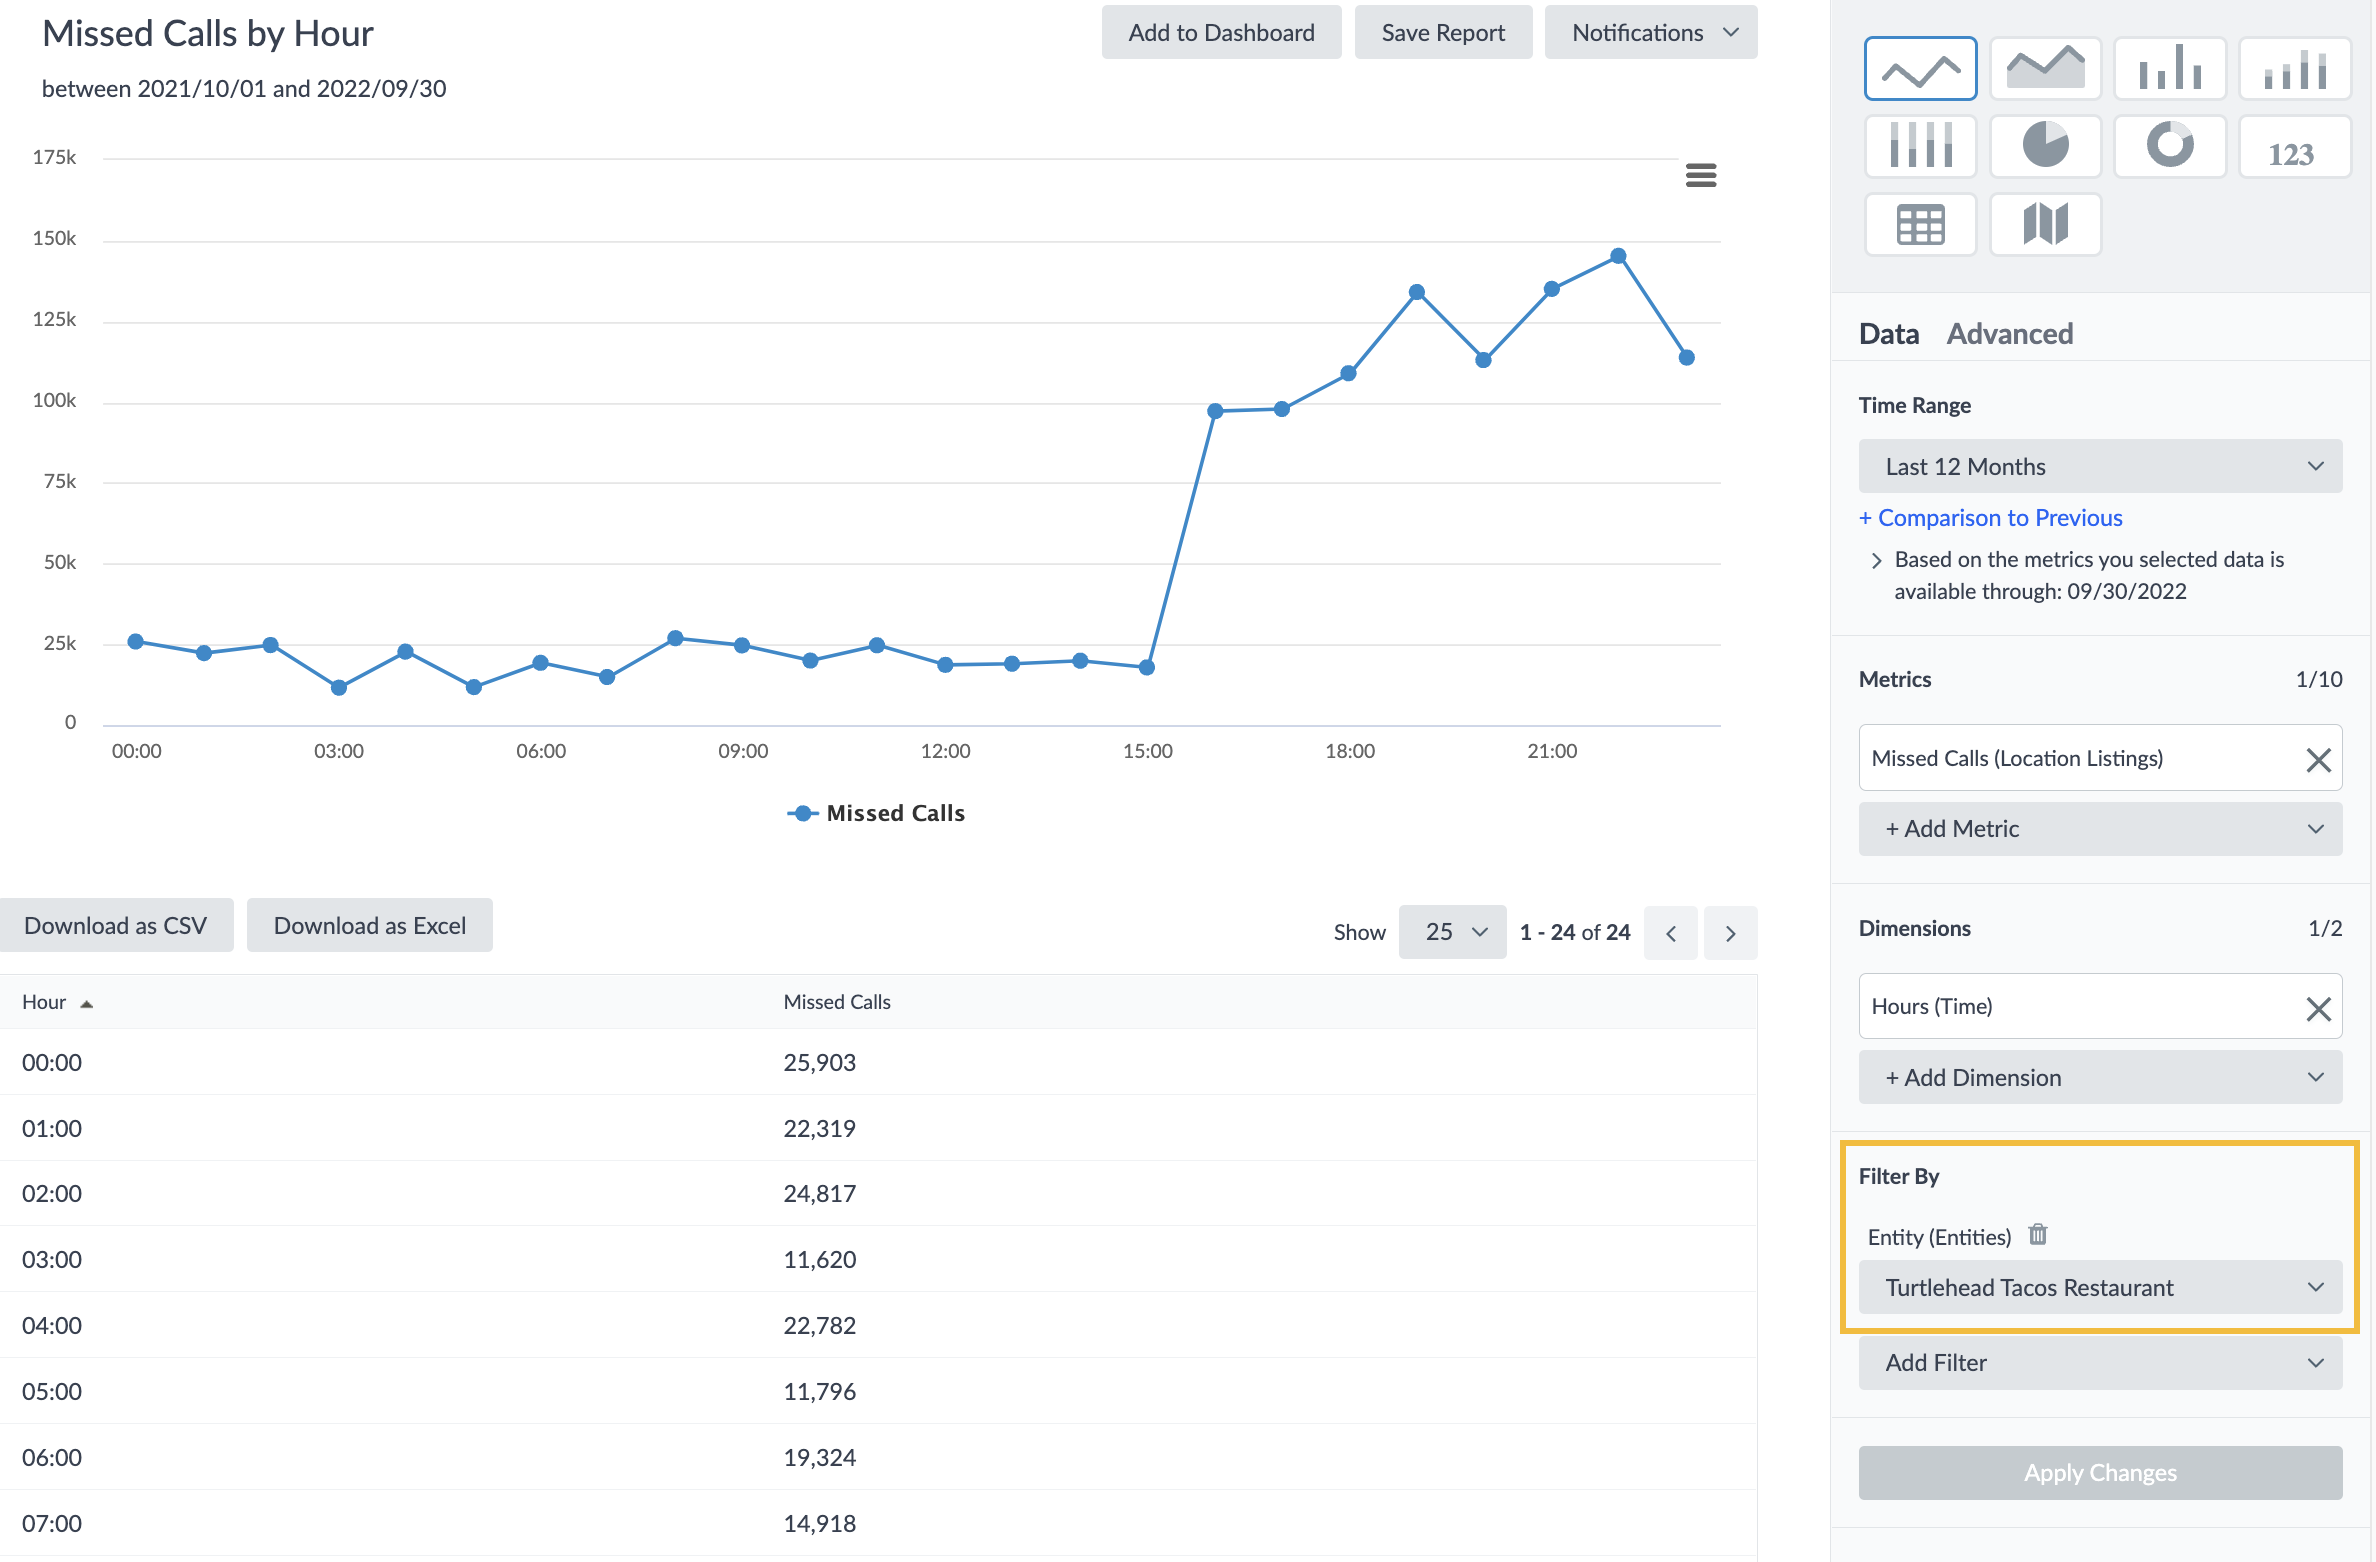Select the donut chart type icon
Image resolution: width=2376 pixels, height=1562 pixels.
click(2170, 147)
